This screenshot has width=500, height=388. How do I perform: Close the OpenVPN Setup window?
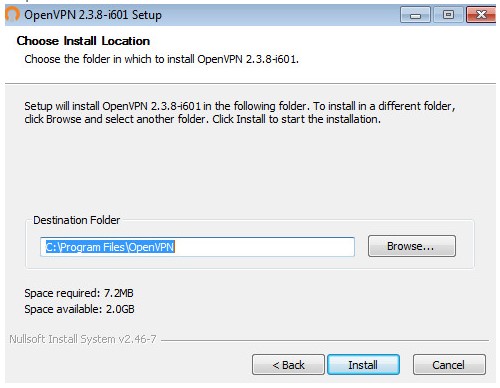(481, 15)
